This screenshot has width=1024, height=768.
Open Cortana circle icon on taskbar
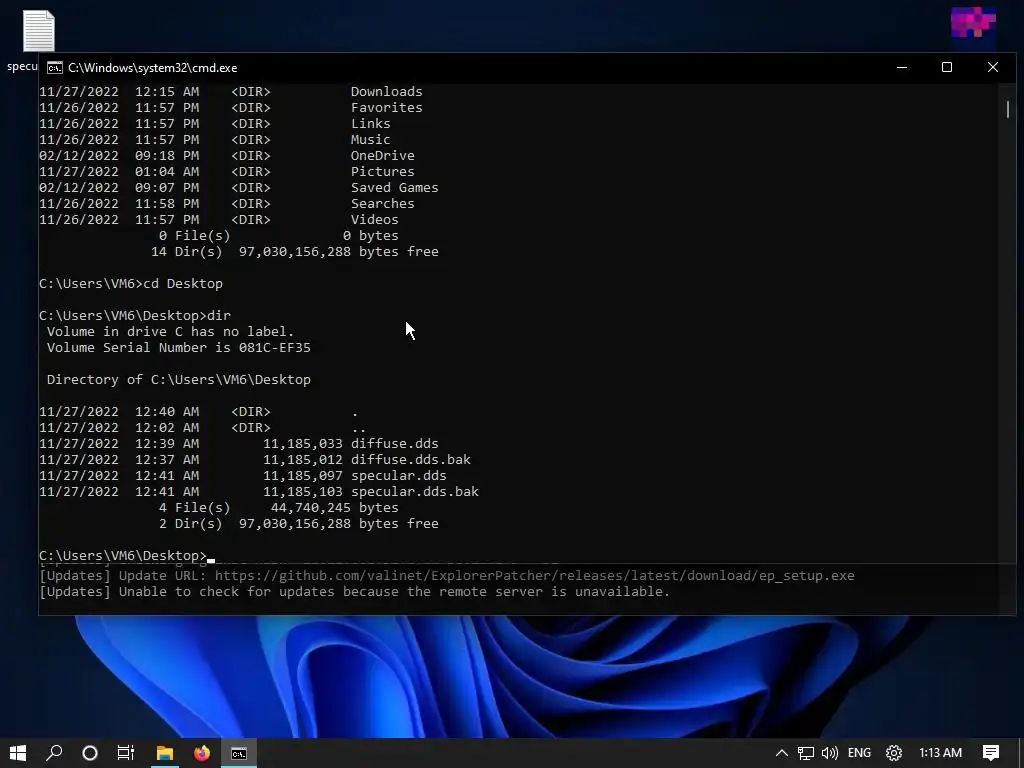click(x=90, y=753)
